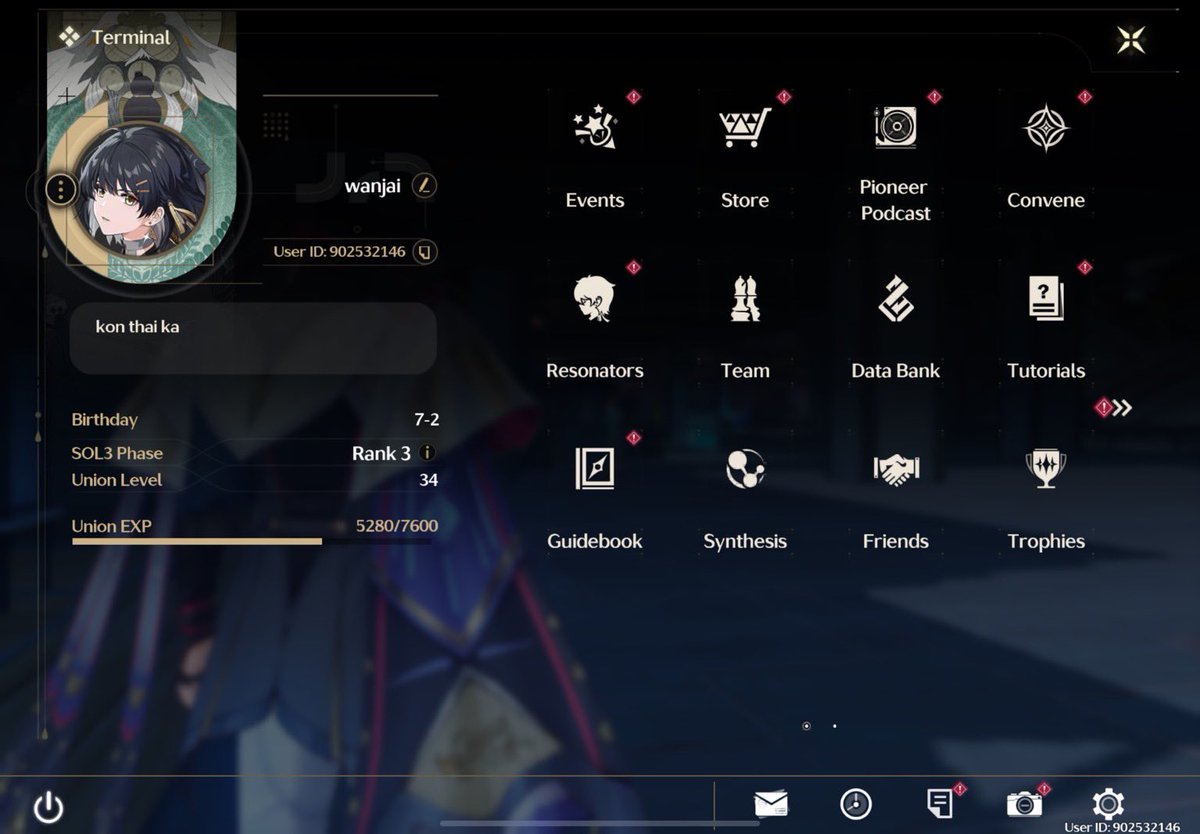Open the settings gear

(1108, 803)
